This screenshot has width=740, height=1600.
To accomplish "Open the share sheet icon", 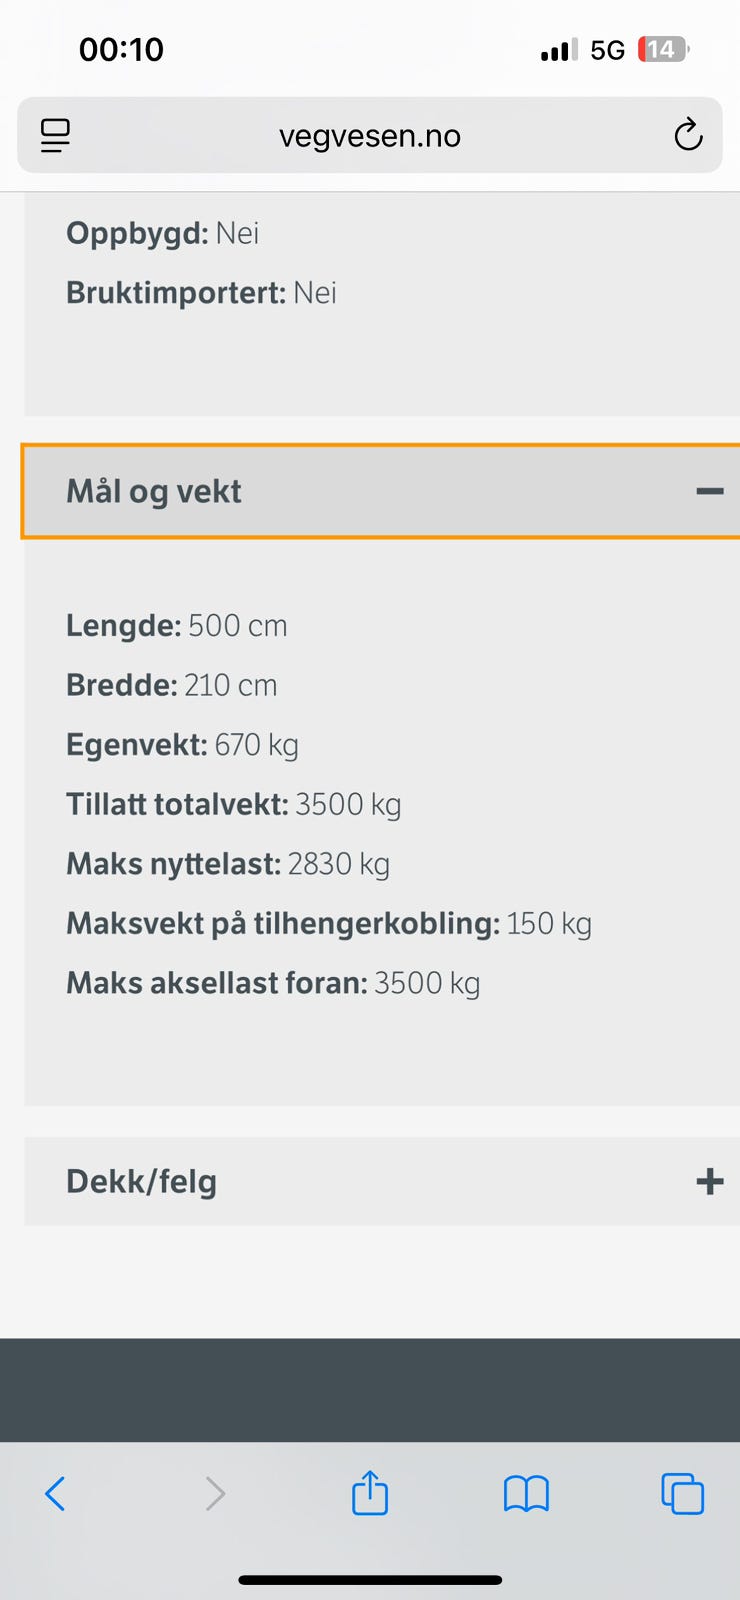I will (x=370, y=1492).
